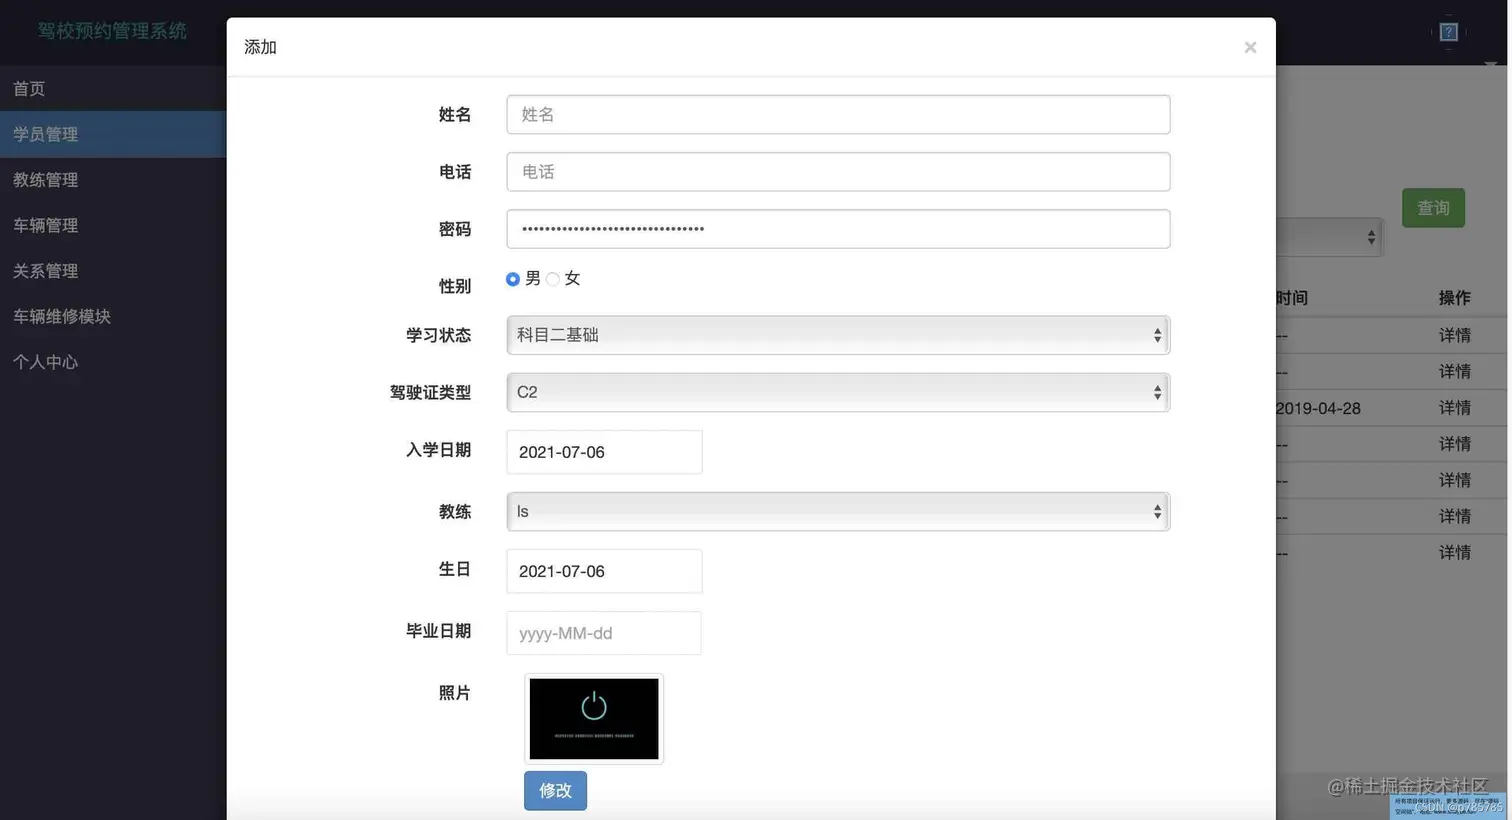Viewport: 1512px width, 820px height.
Task: Open the 学习状态 dropdown showing 科目二基础
Action: click(x=838, y=334)
